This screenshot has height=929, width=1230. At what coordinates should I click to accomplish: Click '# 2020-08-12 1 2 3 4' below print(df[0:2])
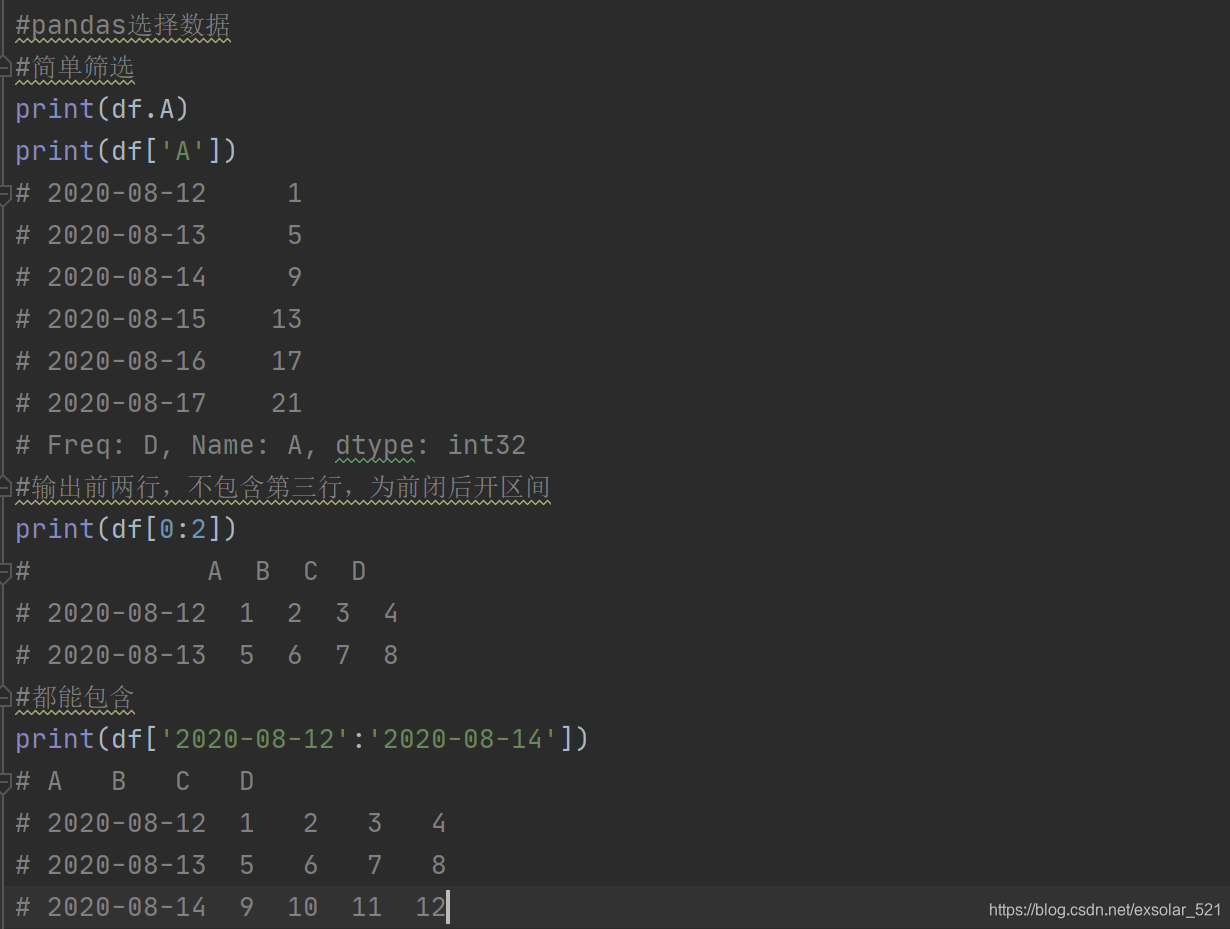(x=207, y=613)
